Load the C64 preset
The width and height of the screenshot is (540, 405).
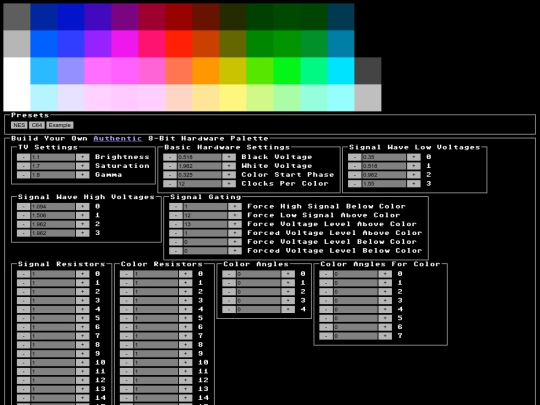pos(37,125)
